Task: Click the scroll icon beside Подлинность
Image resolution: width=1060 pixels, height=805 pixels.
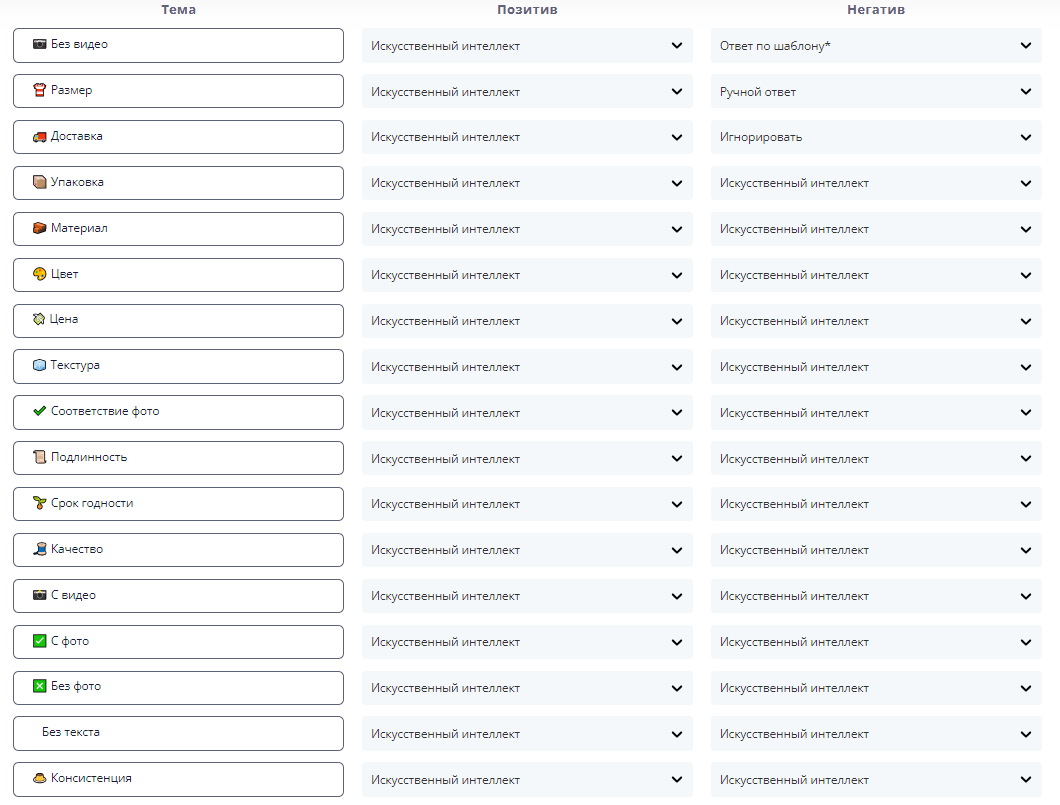Action: tap(39, 458)
